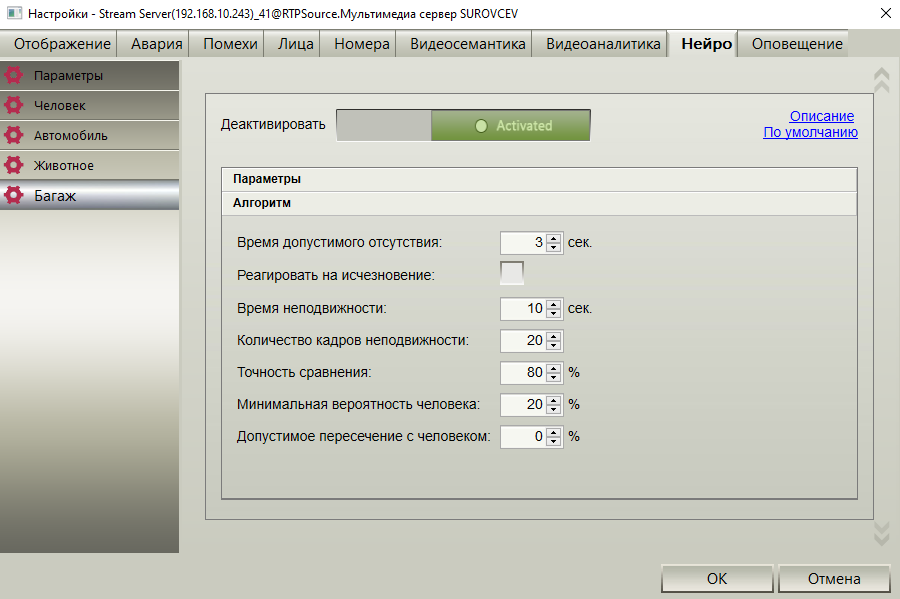The image size is (900, 599).
Task: Open the Параметры sidebar section
Action: click(90, 75)
